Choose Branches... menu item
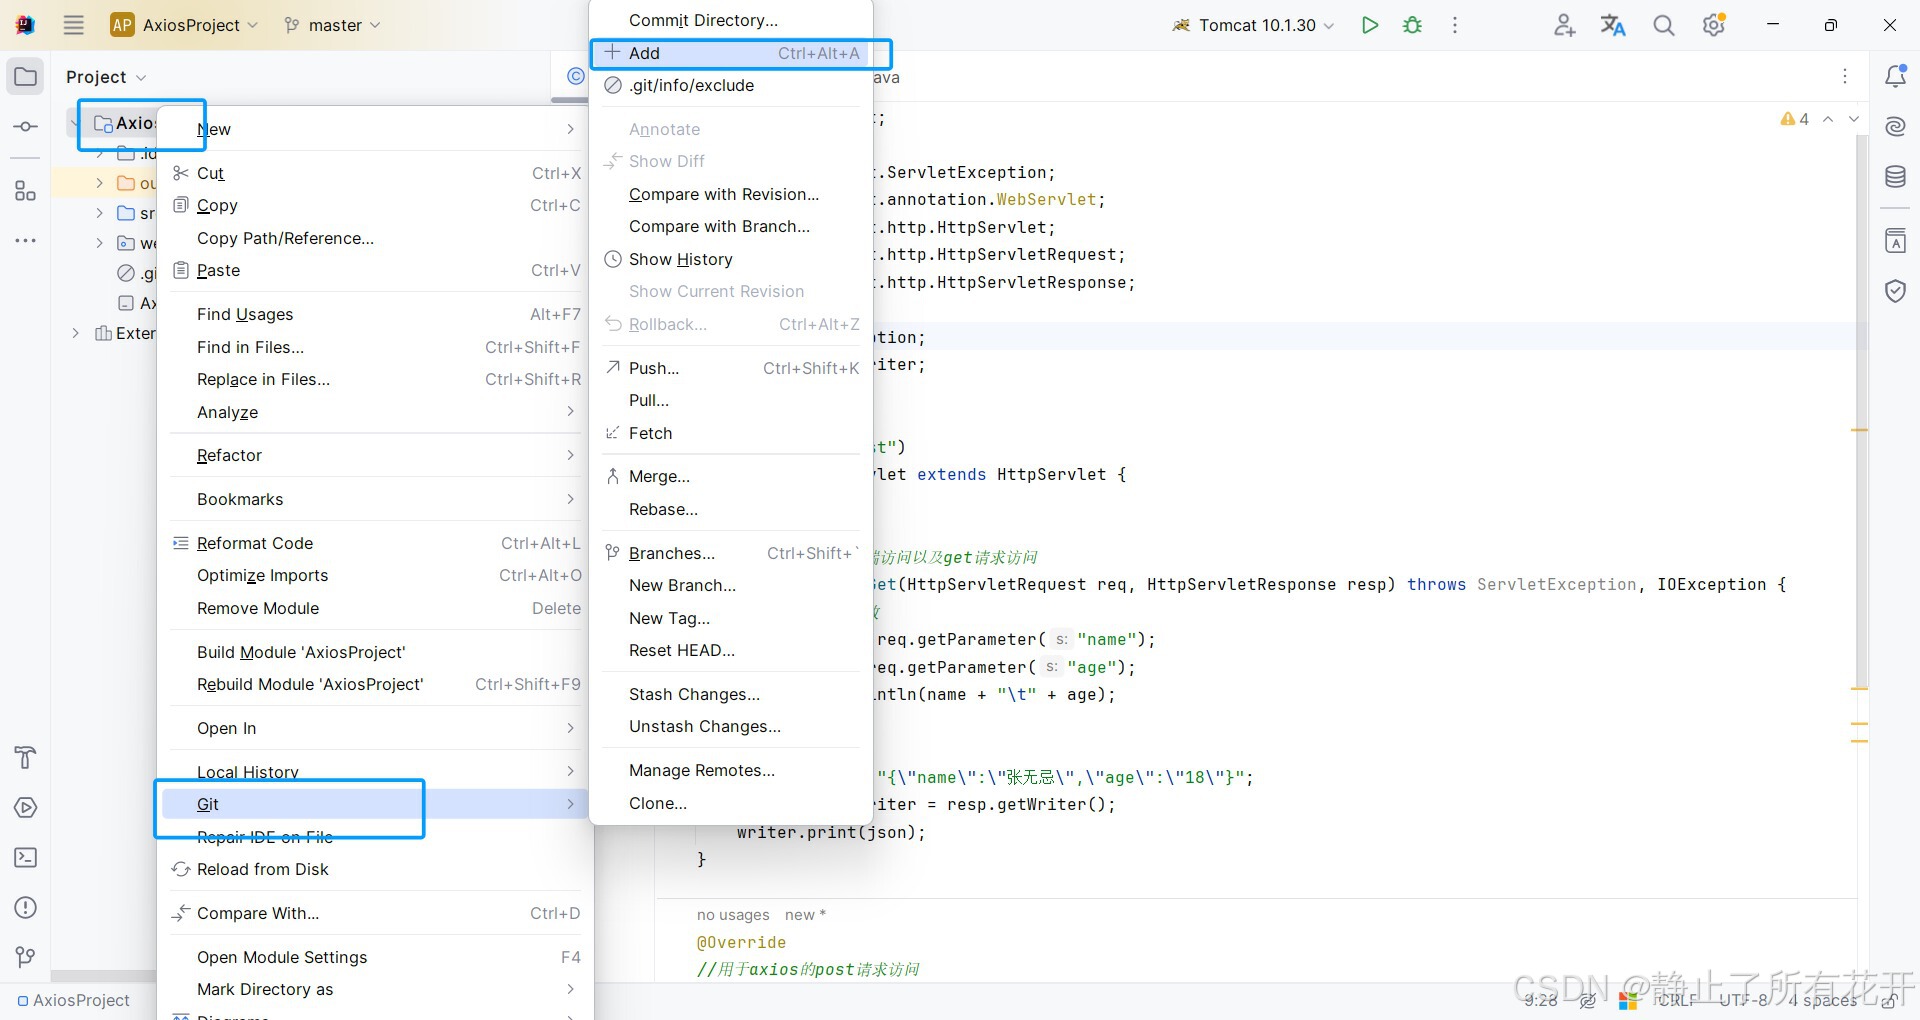 tap(731, 553)
